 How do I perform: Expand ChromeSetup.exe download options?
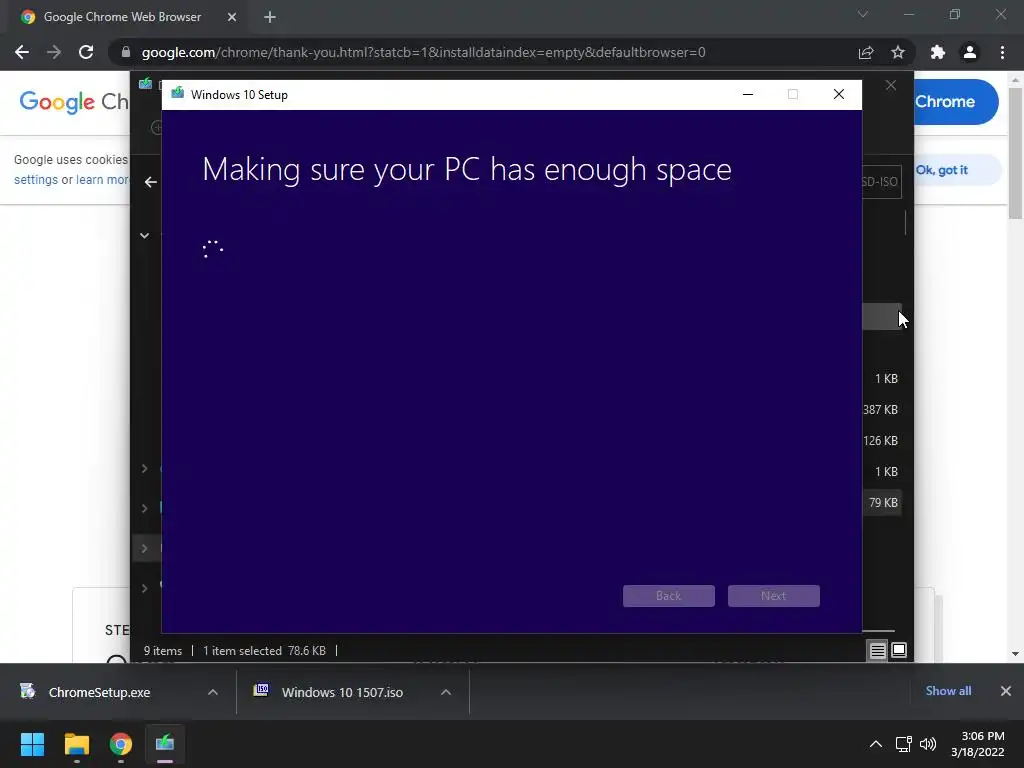pyautogui.click(x=213, y=692)
